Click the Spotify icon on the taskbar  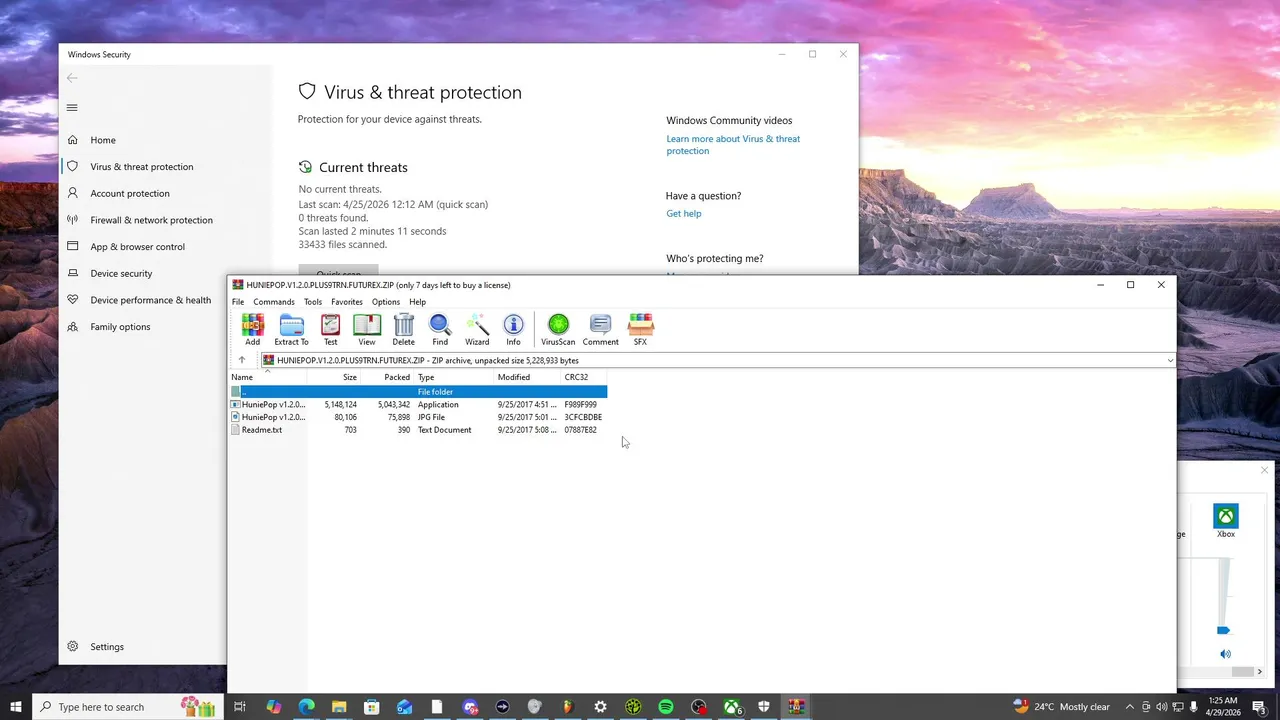tap(666, 707)
